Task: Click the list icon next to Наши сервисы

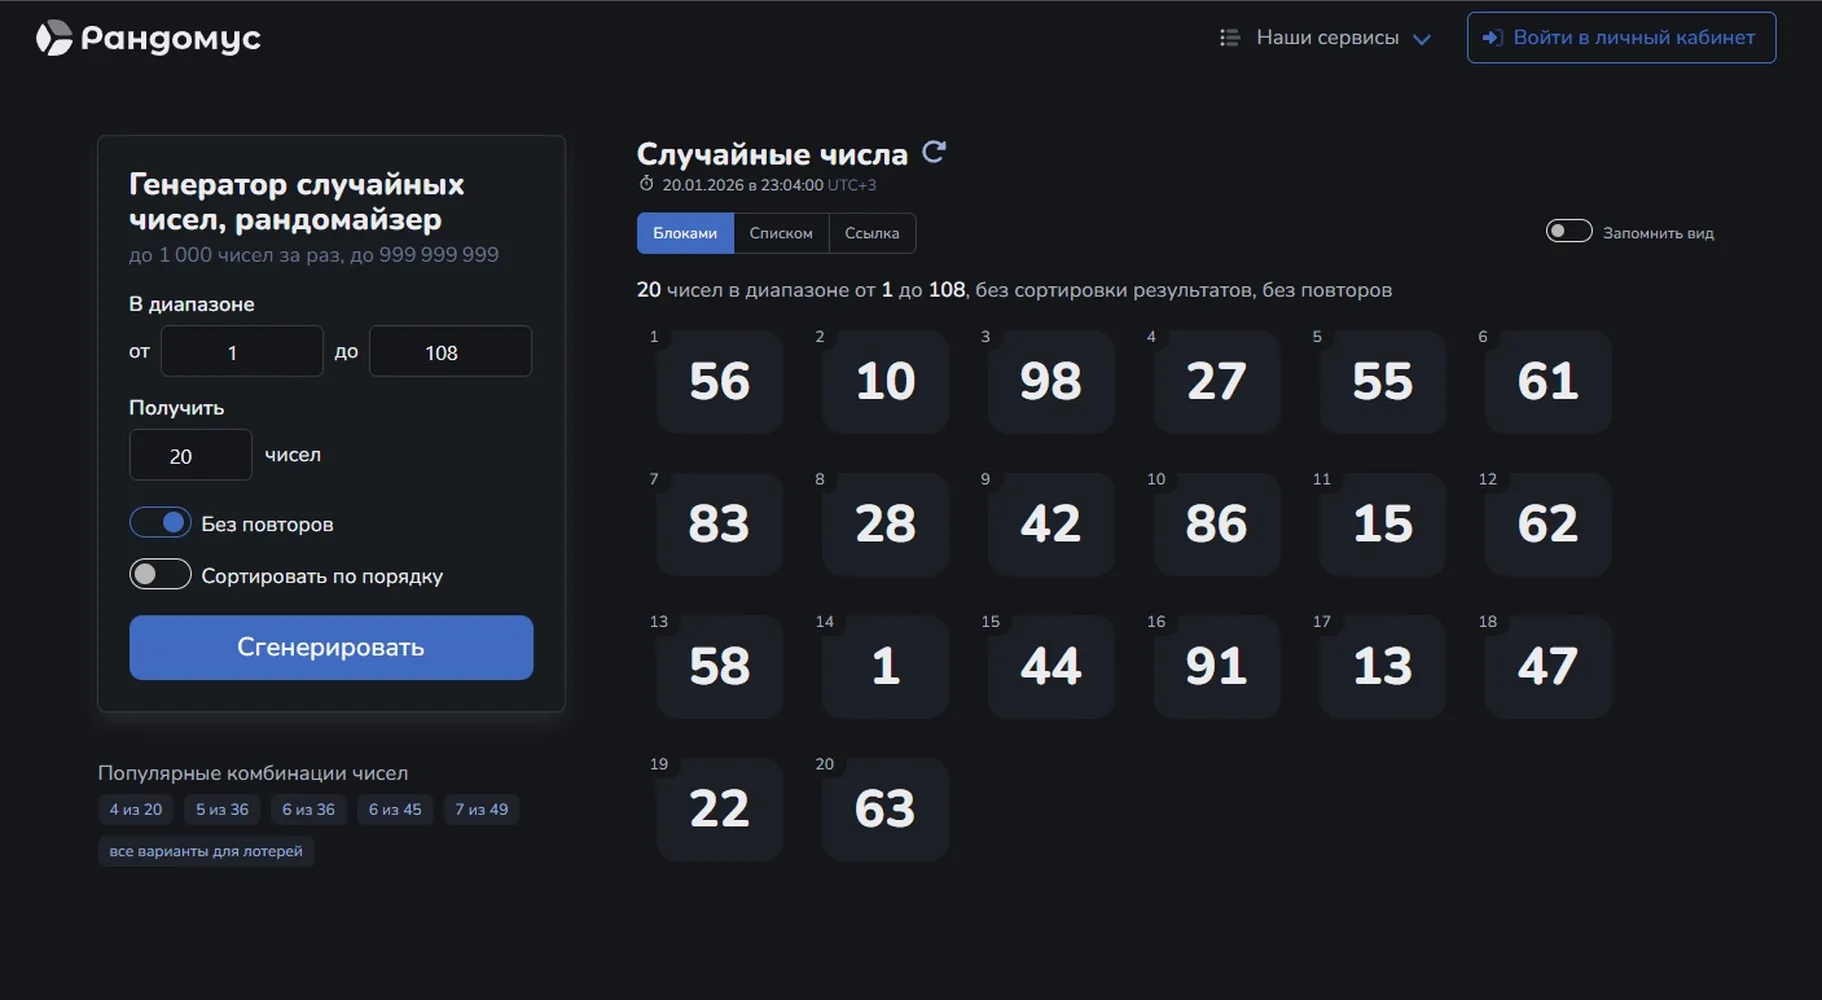Action: pyautogui.click(x=1230, y=38)
